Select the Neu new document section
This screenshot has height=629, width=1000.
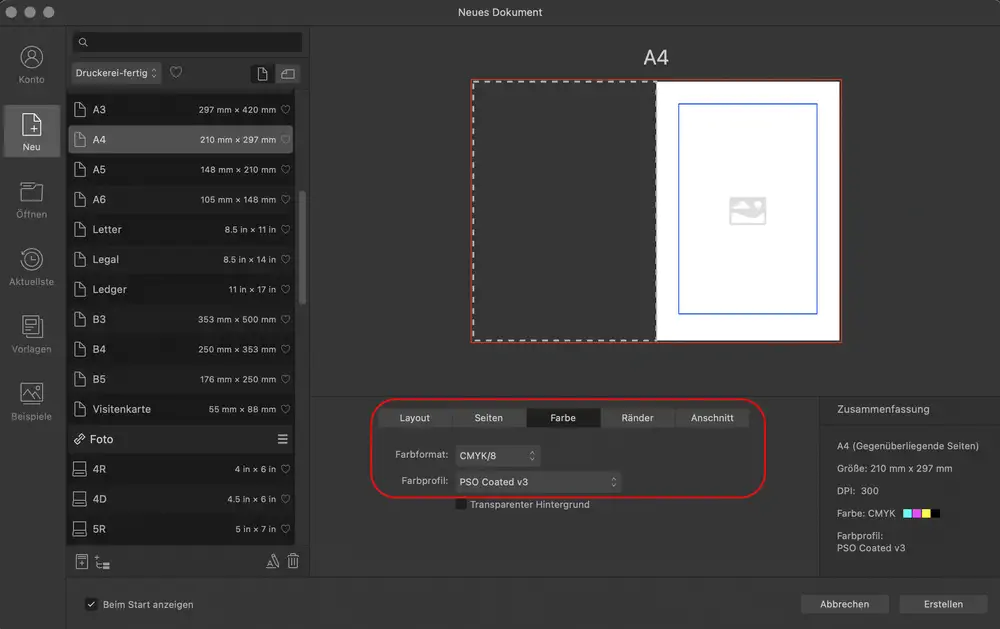click(x=31, y=131)
